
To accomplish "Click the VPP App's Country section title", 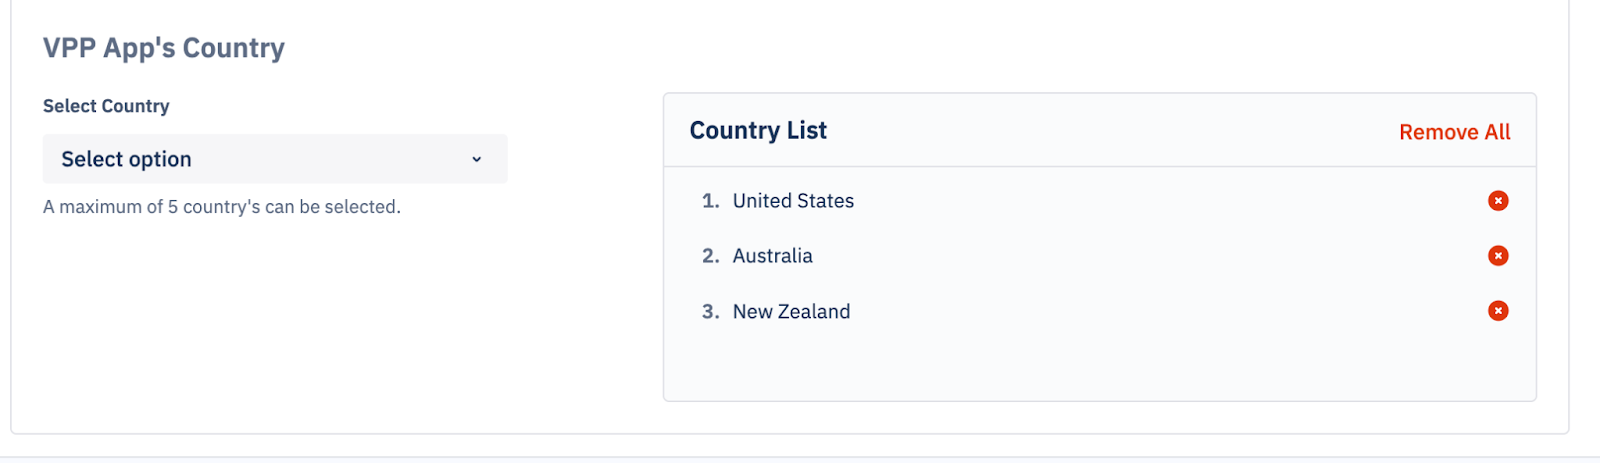I will pos(164,48).
